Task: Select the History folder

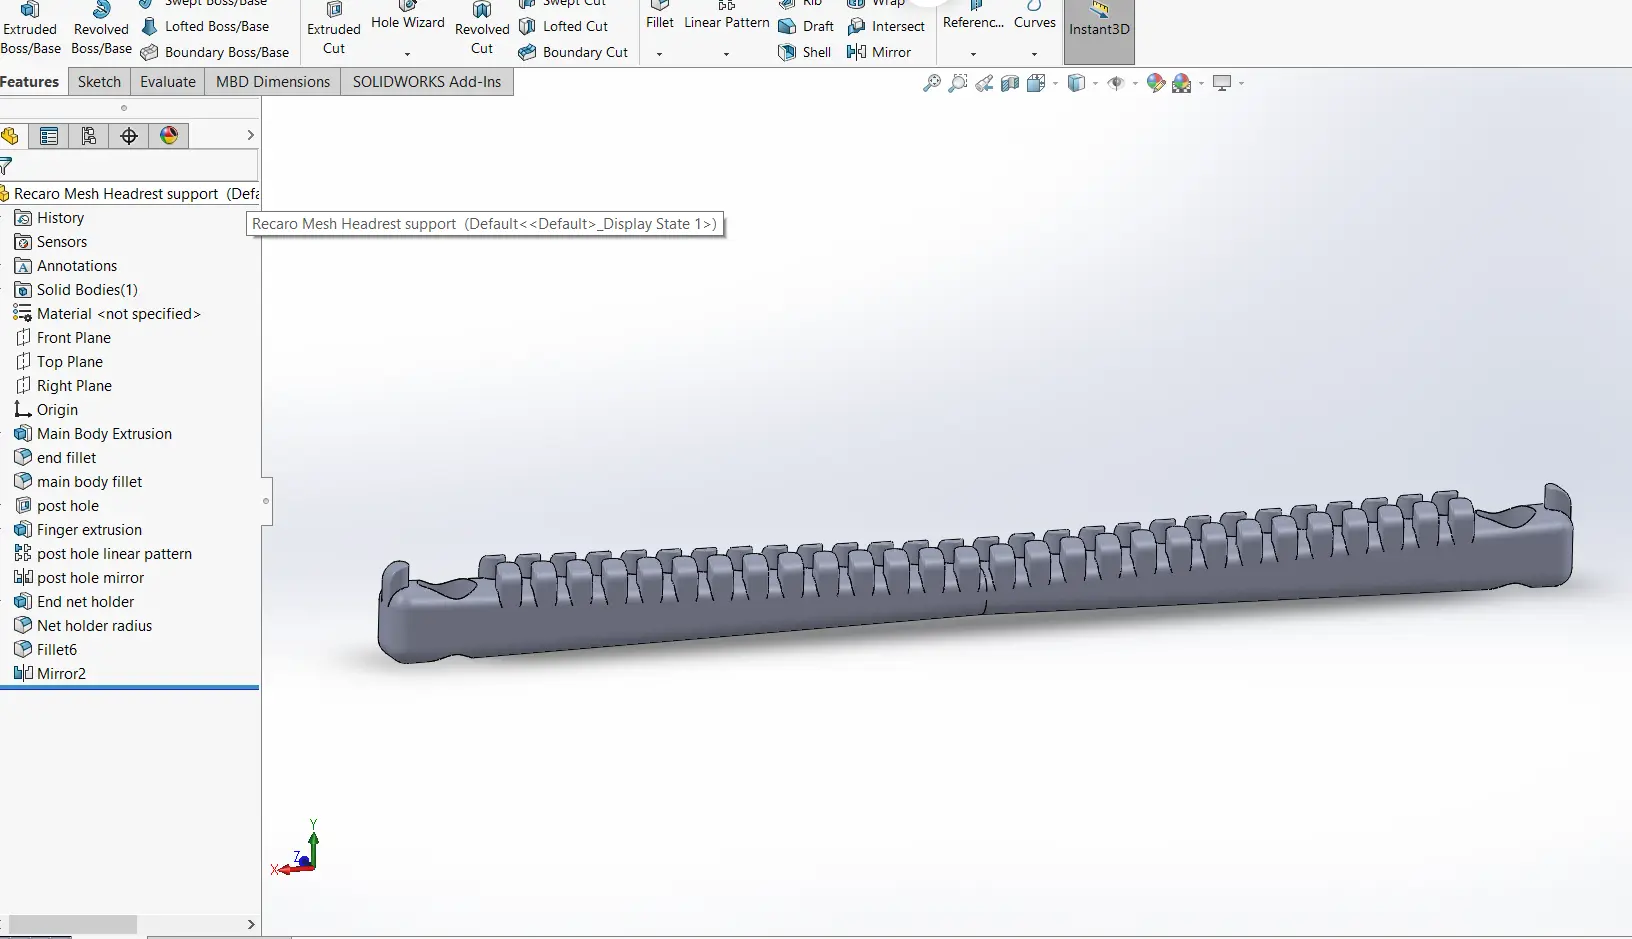Action: 49,218
